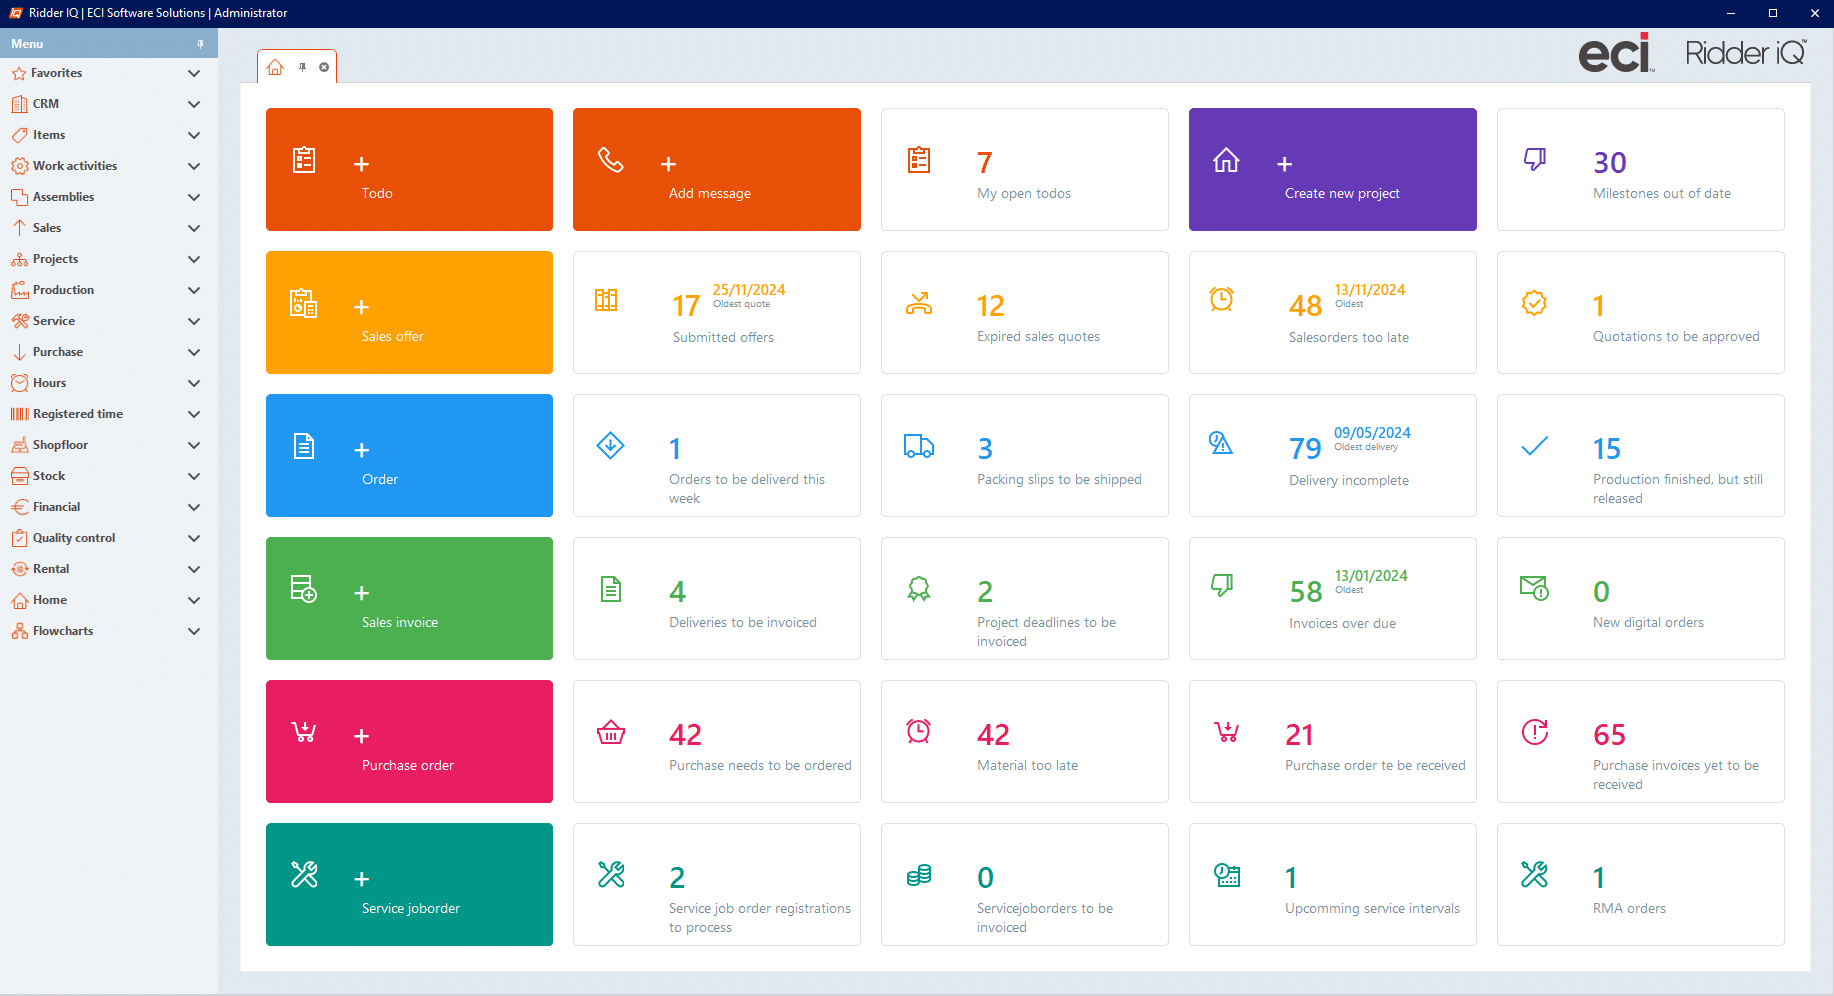Click the shopping basket icon for purchase needs
Screen dimensions: 1834x996
pyautogui.click(x=611, y=733)
